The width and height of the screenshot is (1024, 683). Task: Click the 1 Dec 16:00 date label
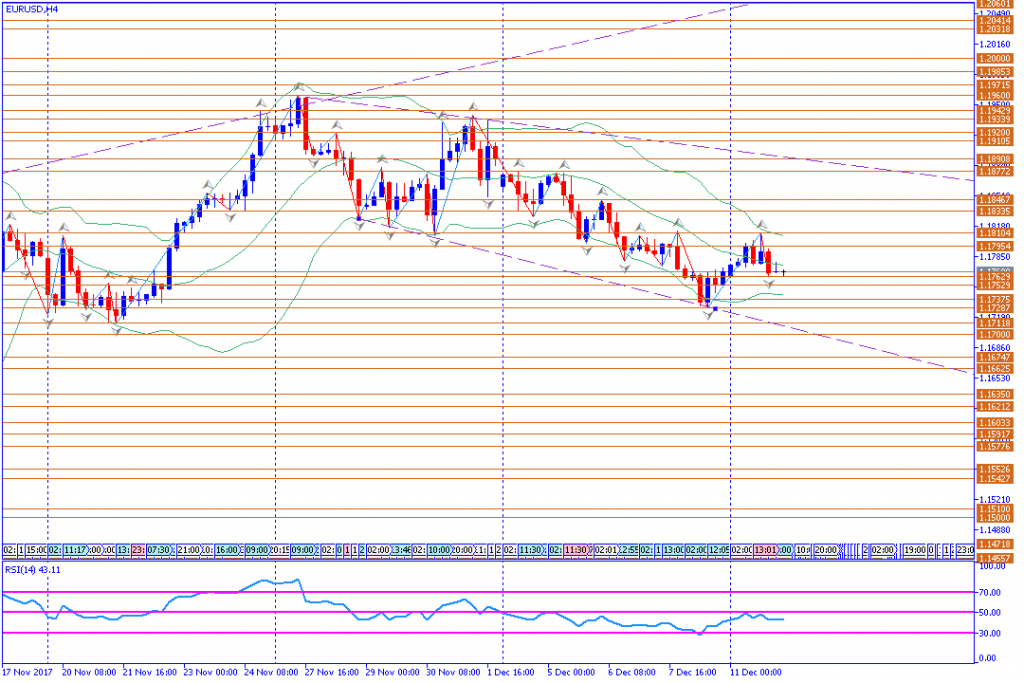pos(509,673)
